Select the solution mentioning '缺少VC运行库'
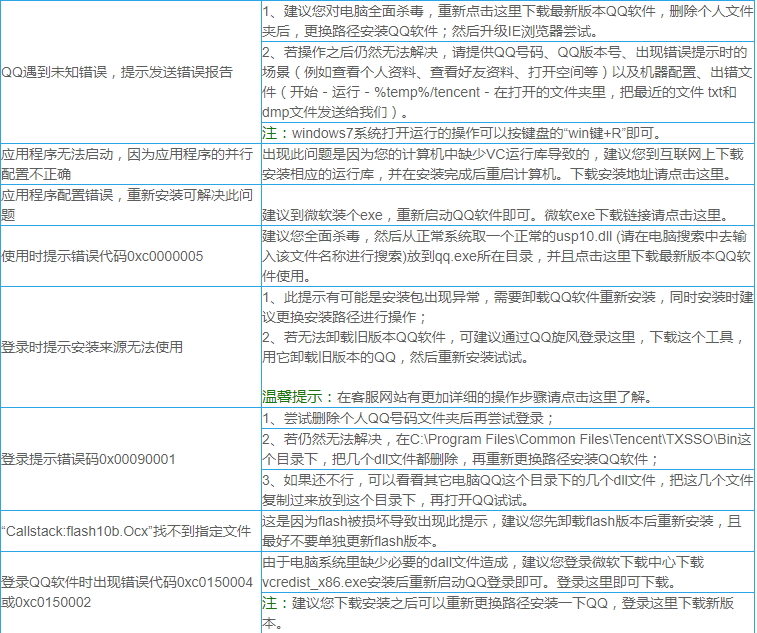The image size is (757, 633). (x=508, y=164)
